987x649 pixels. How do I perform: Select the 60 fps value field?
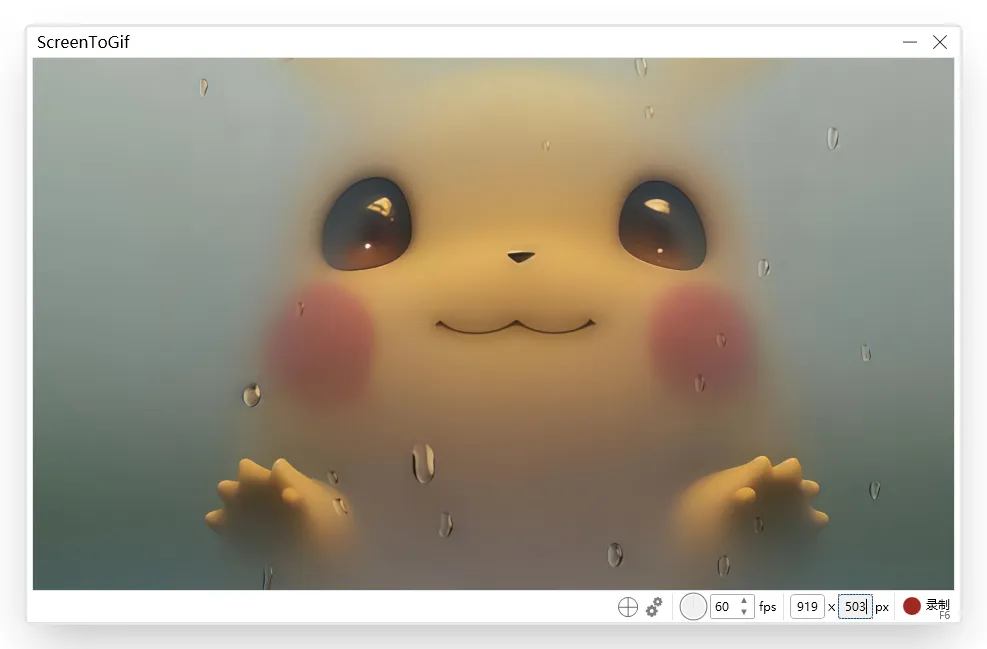(732, 607)
